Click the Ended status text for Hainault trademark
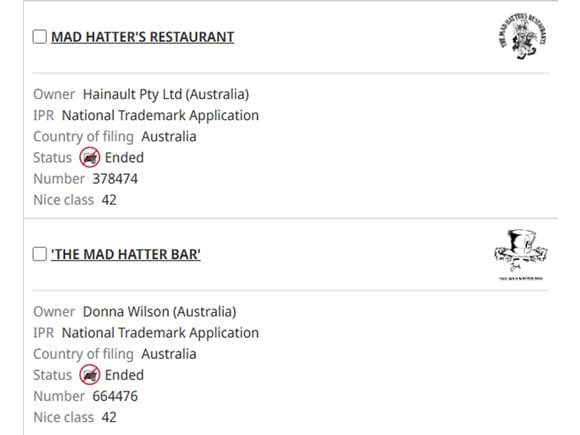This screenshot has width=580, height=435. [124, 158]
